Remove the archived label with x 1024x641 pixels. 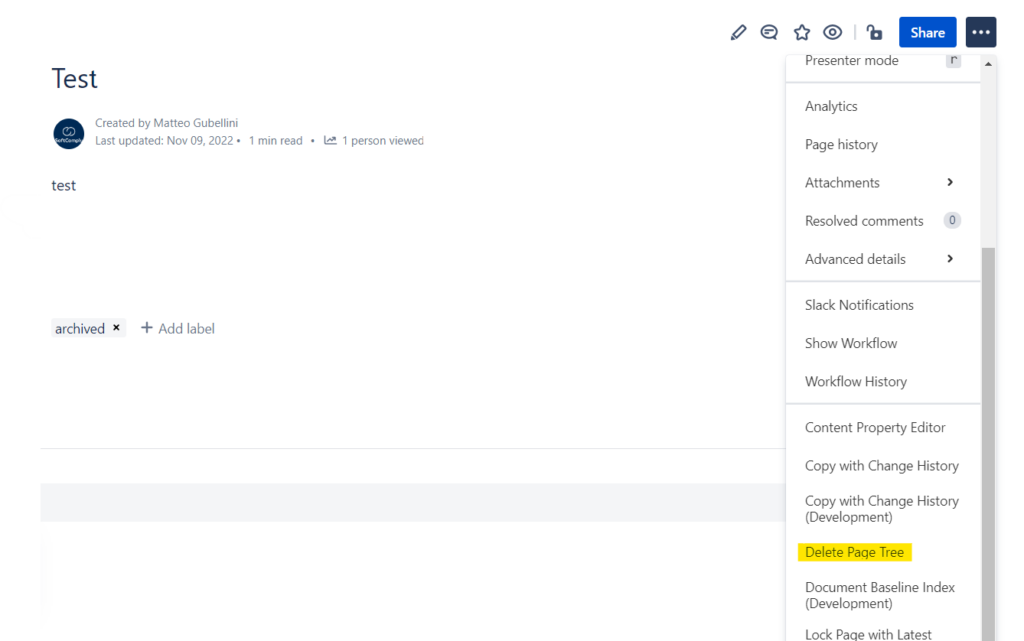coord(116,328)
